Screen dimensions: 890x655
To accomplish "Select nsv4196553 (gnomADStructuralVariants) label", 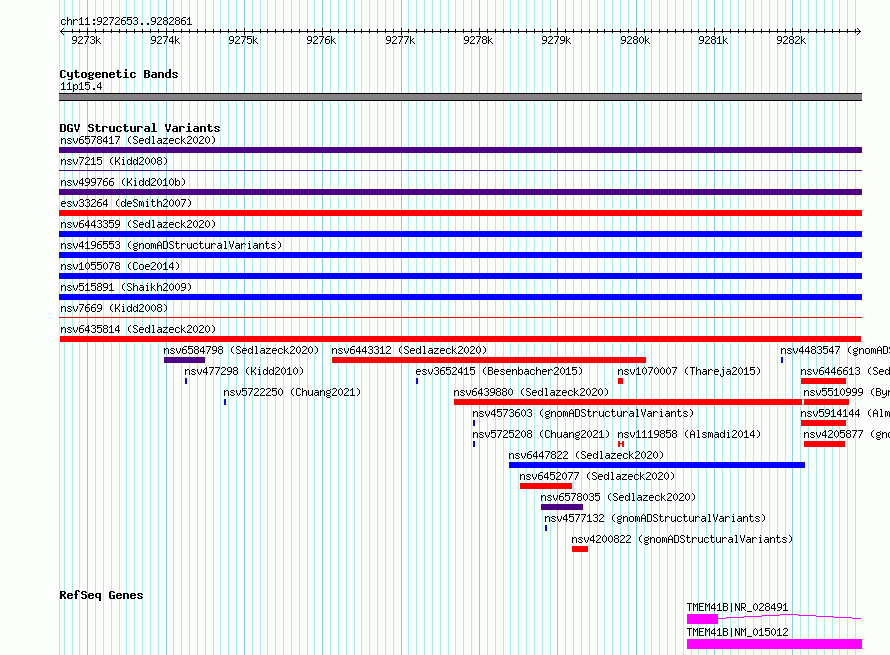I will point(171,245).
